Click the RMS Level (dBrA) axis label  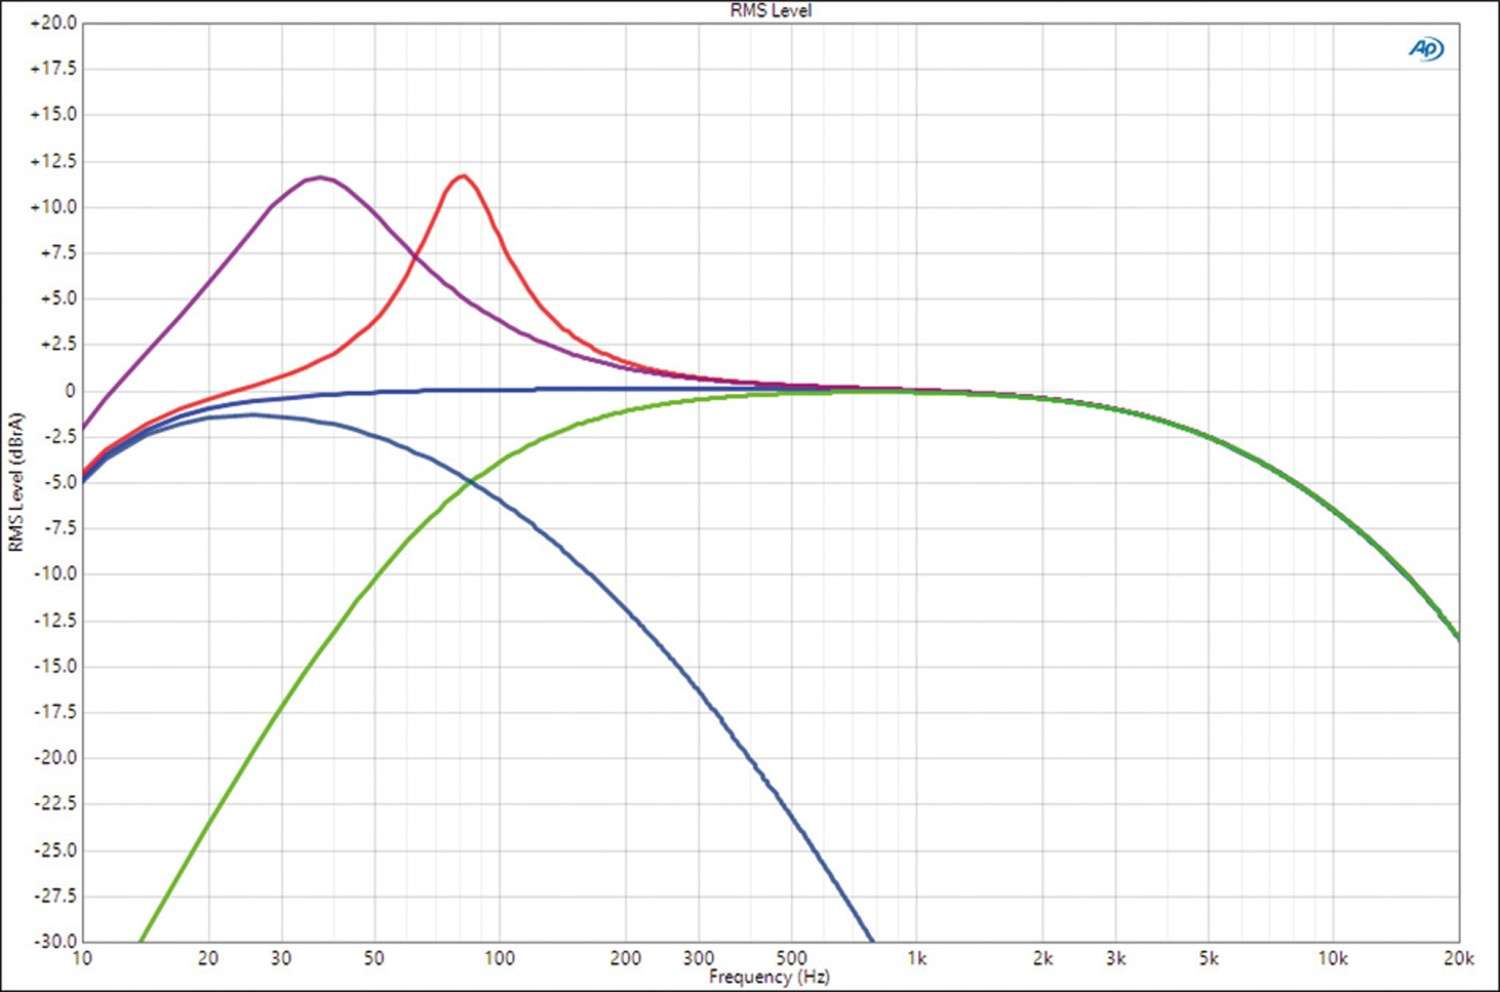(x=15, y=482)
